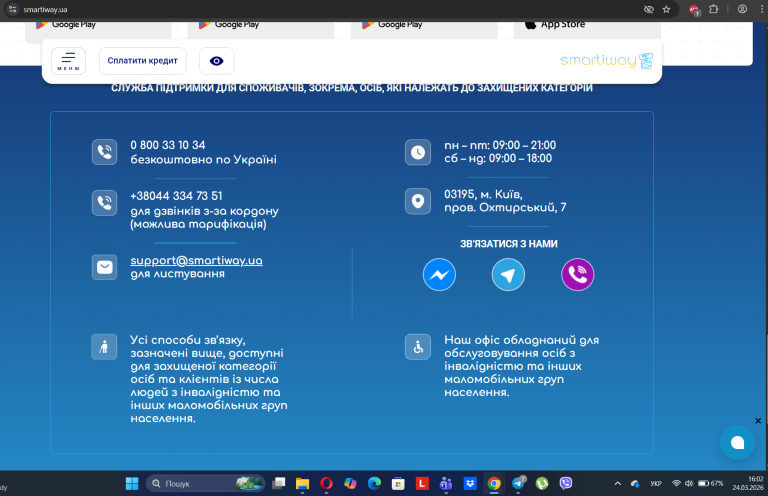Open Chrome extensions puzzle icon

point(714,9)
